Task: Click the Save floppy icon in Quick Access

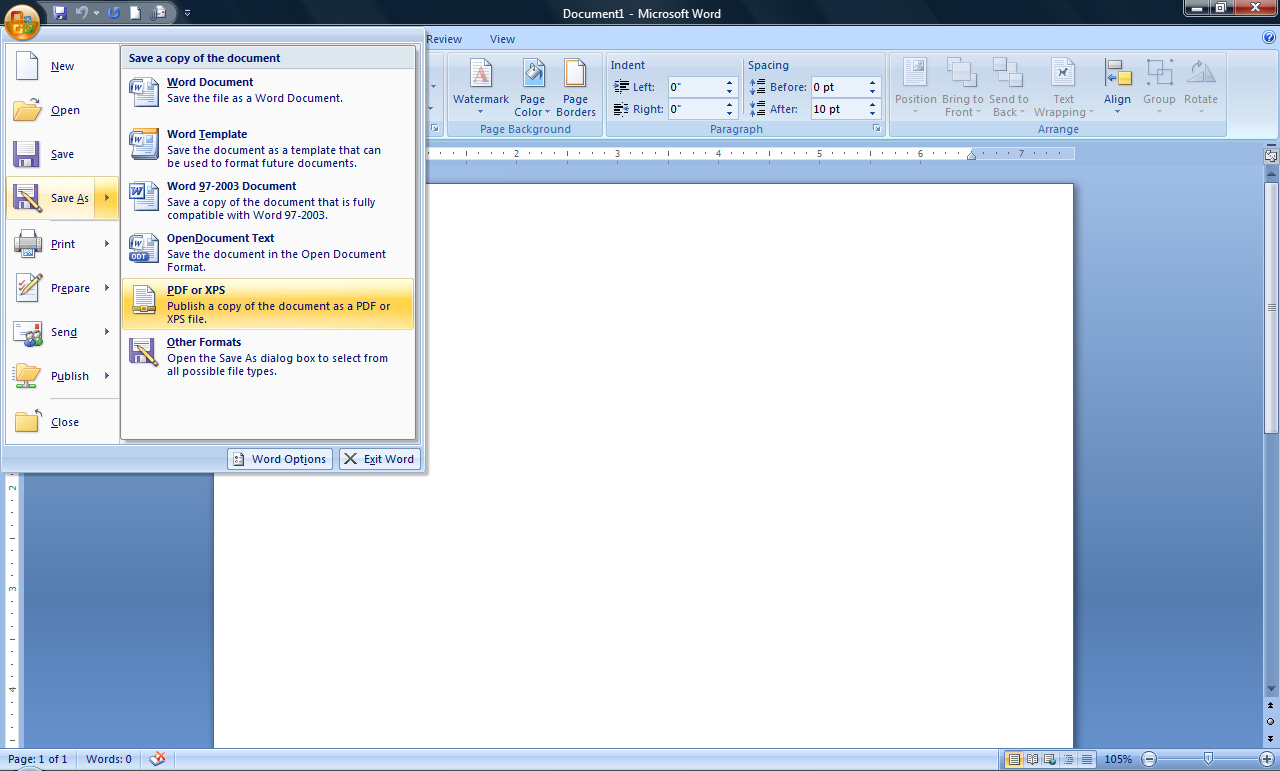Action: pyautogui.click(x=60, y=13)
